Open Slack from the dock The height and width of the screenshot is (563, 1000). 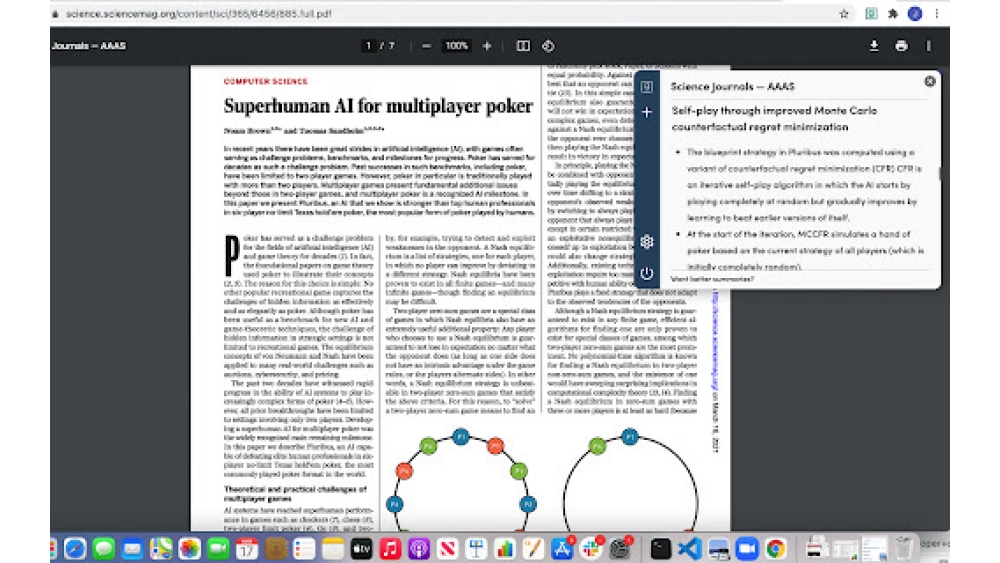click(591, 548)
